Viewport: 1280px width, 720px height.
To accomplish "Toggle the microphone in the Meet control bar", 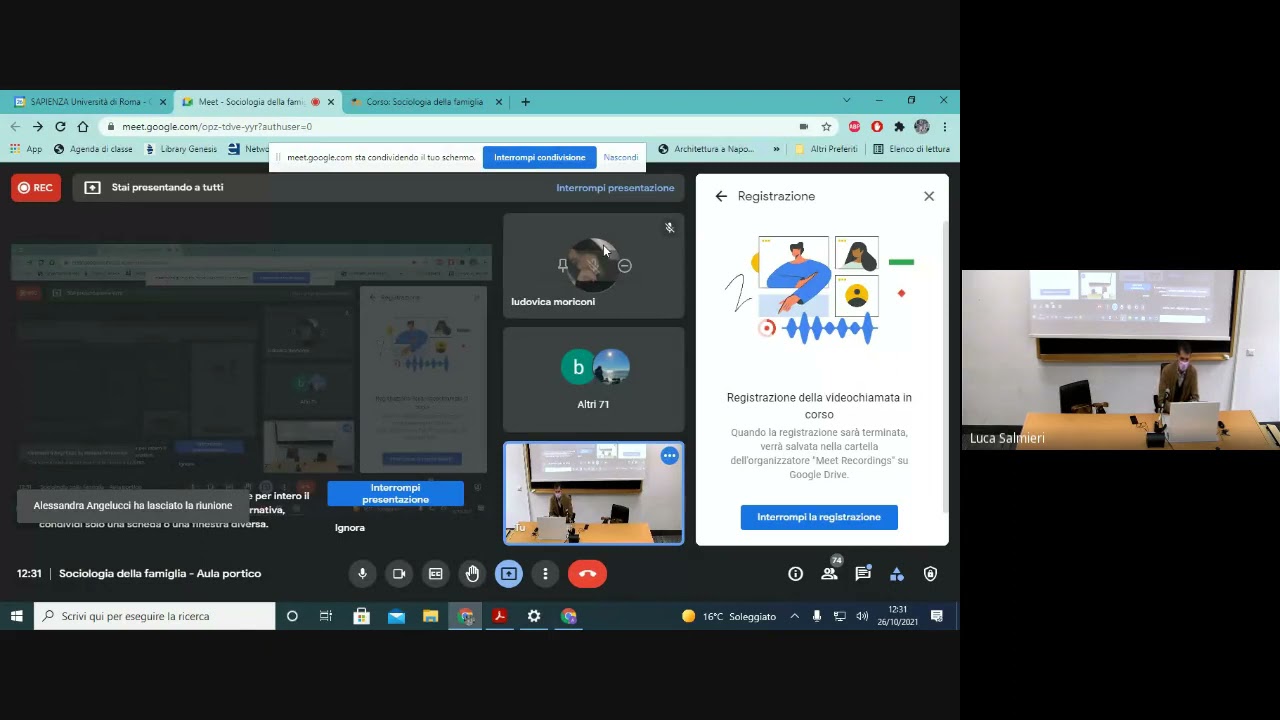I will [363, 574].
